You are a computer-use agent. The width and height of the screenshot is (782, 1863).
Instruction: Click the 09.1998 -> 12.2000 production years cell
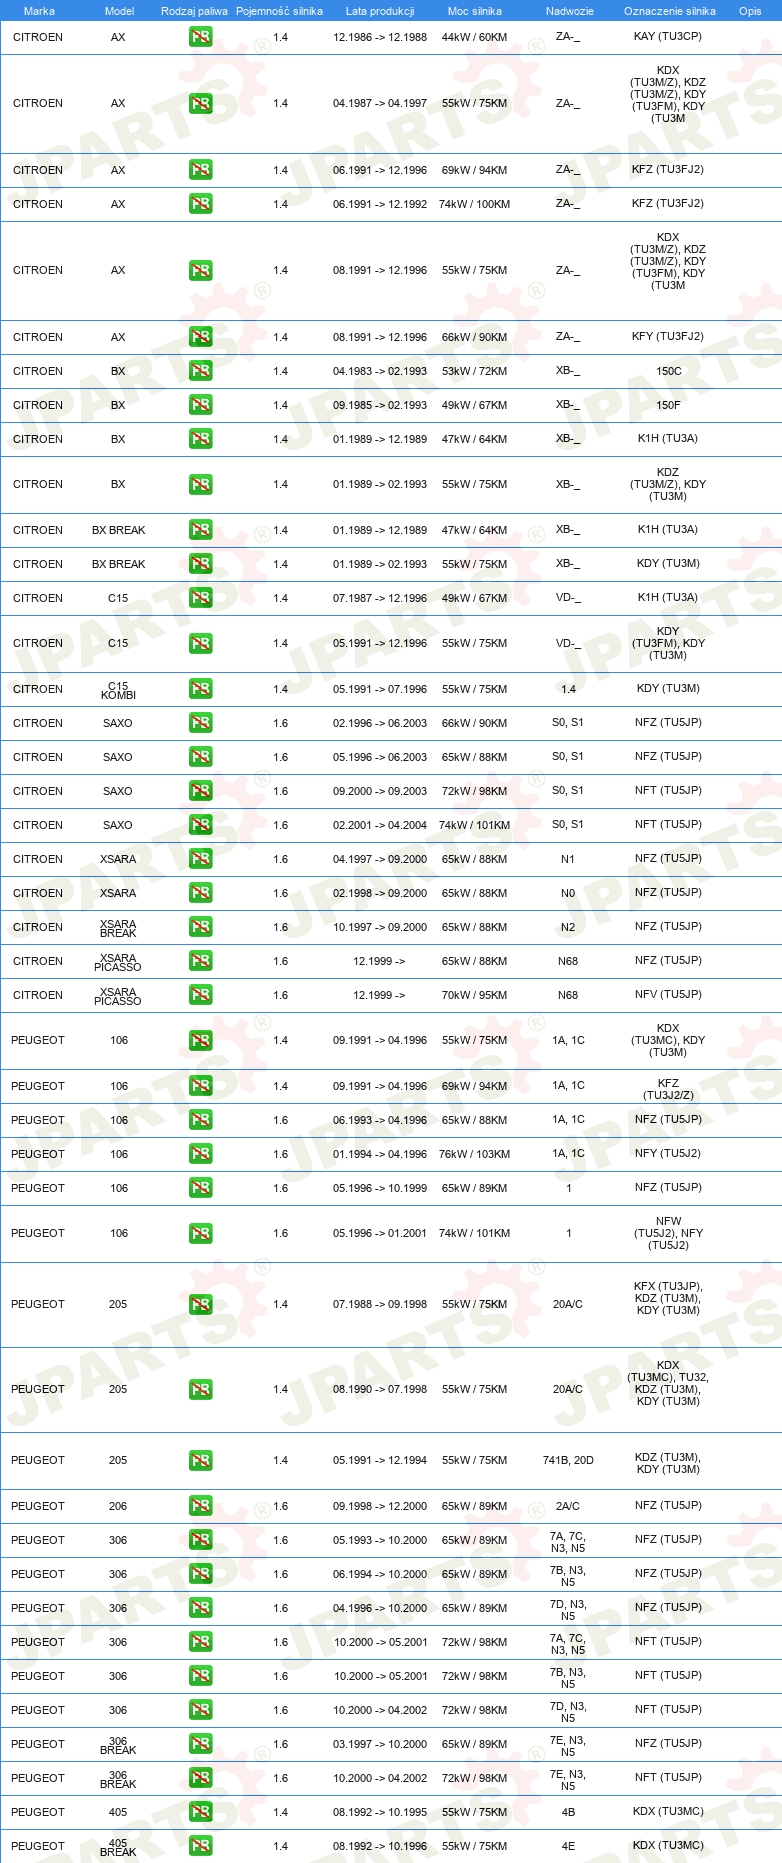point(380,1506)
